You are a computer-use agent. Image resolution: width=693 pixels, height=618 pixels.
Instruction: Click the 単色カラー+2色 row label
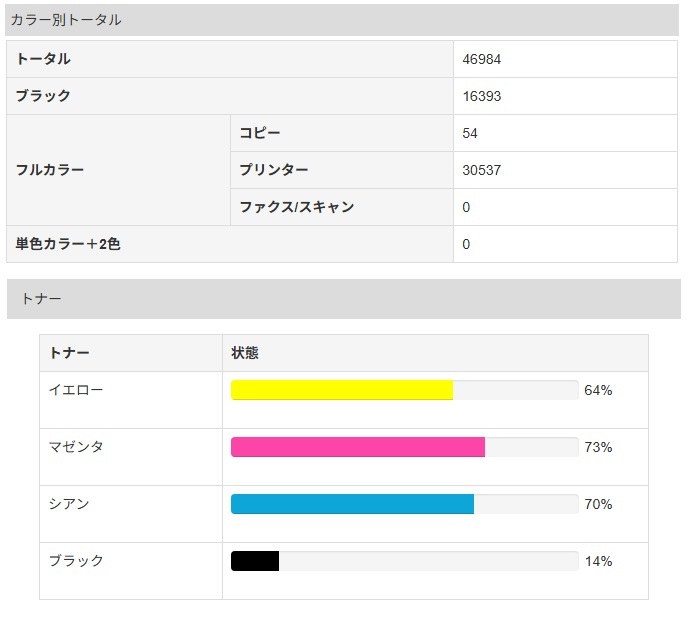coord(68,244)
